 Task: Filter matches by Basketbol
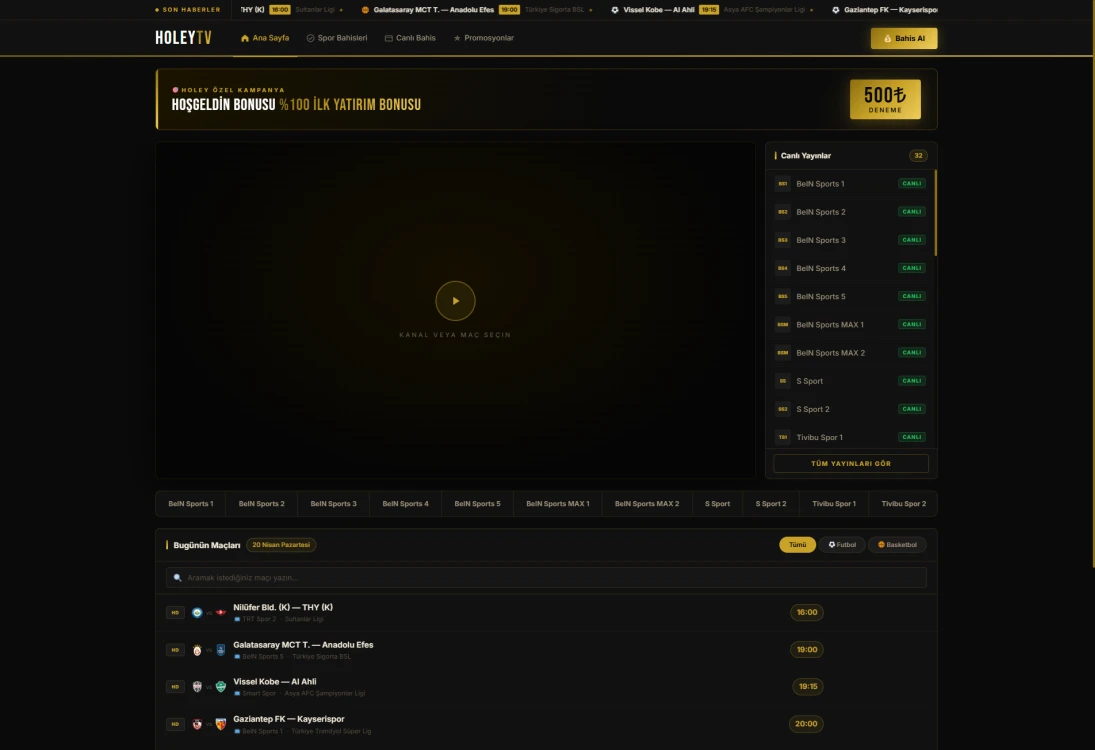coord(896,545)
